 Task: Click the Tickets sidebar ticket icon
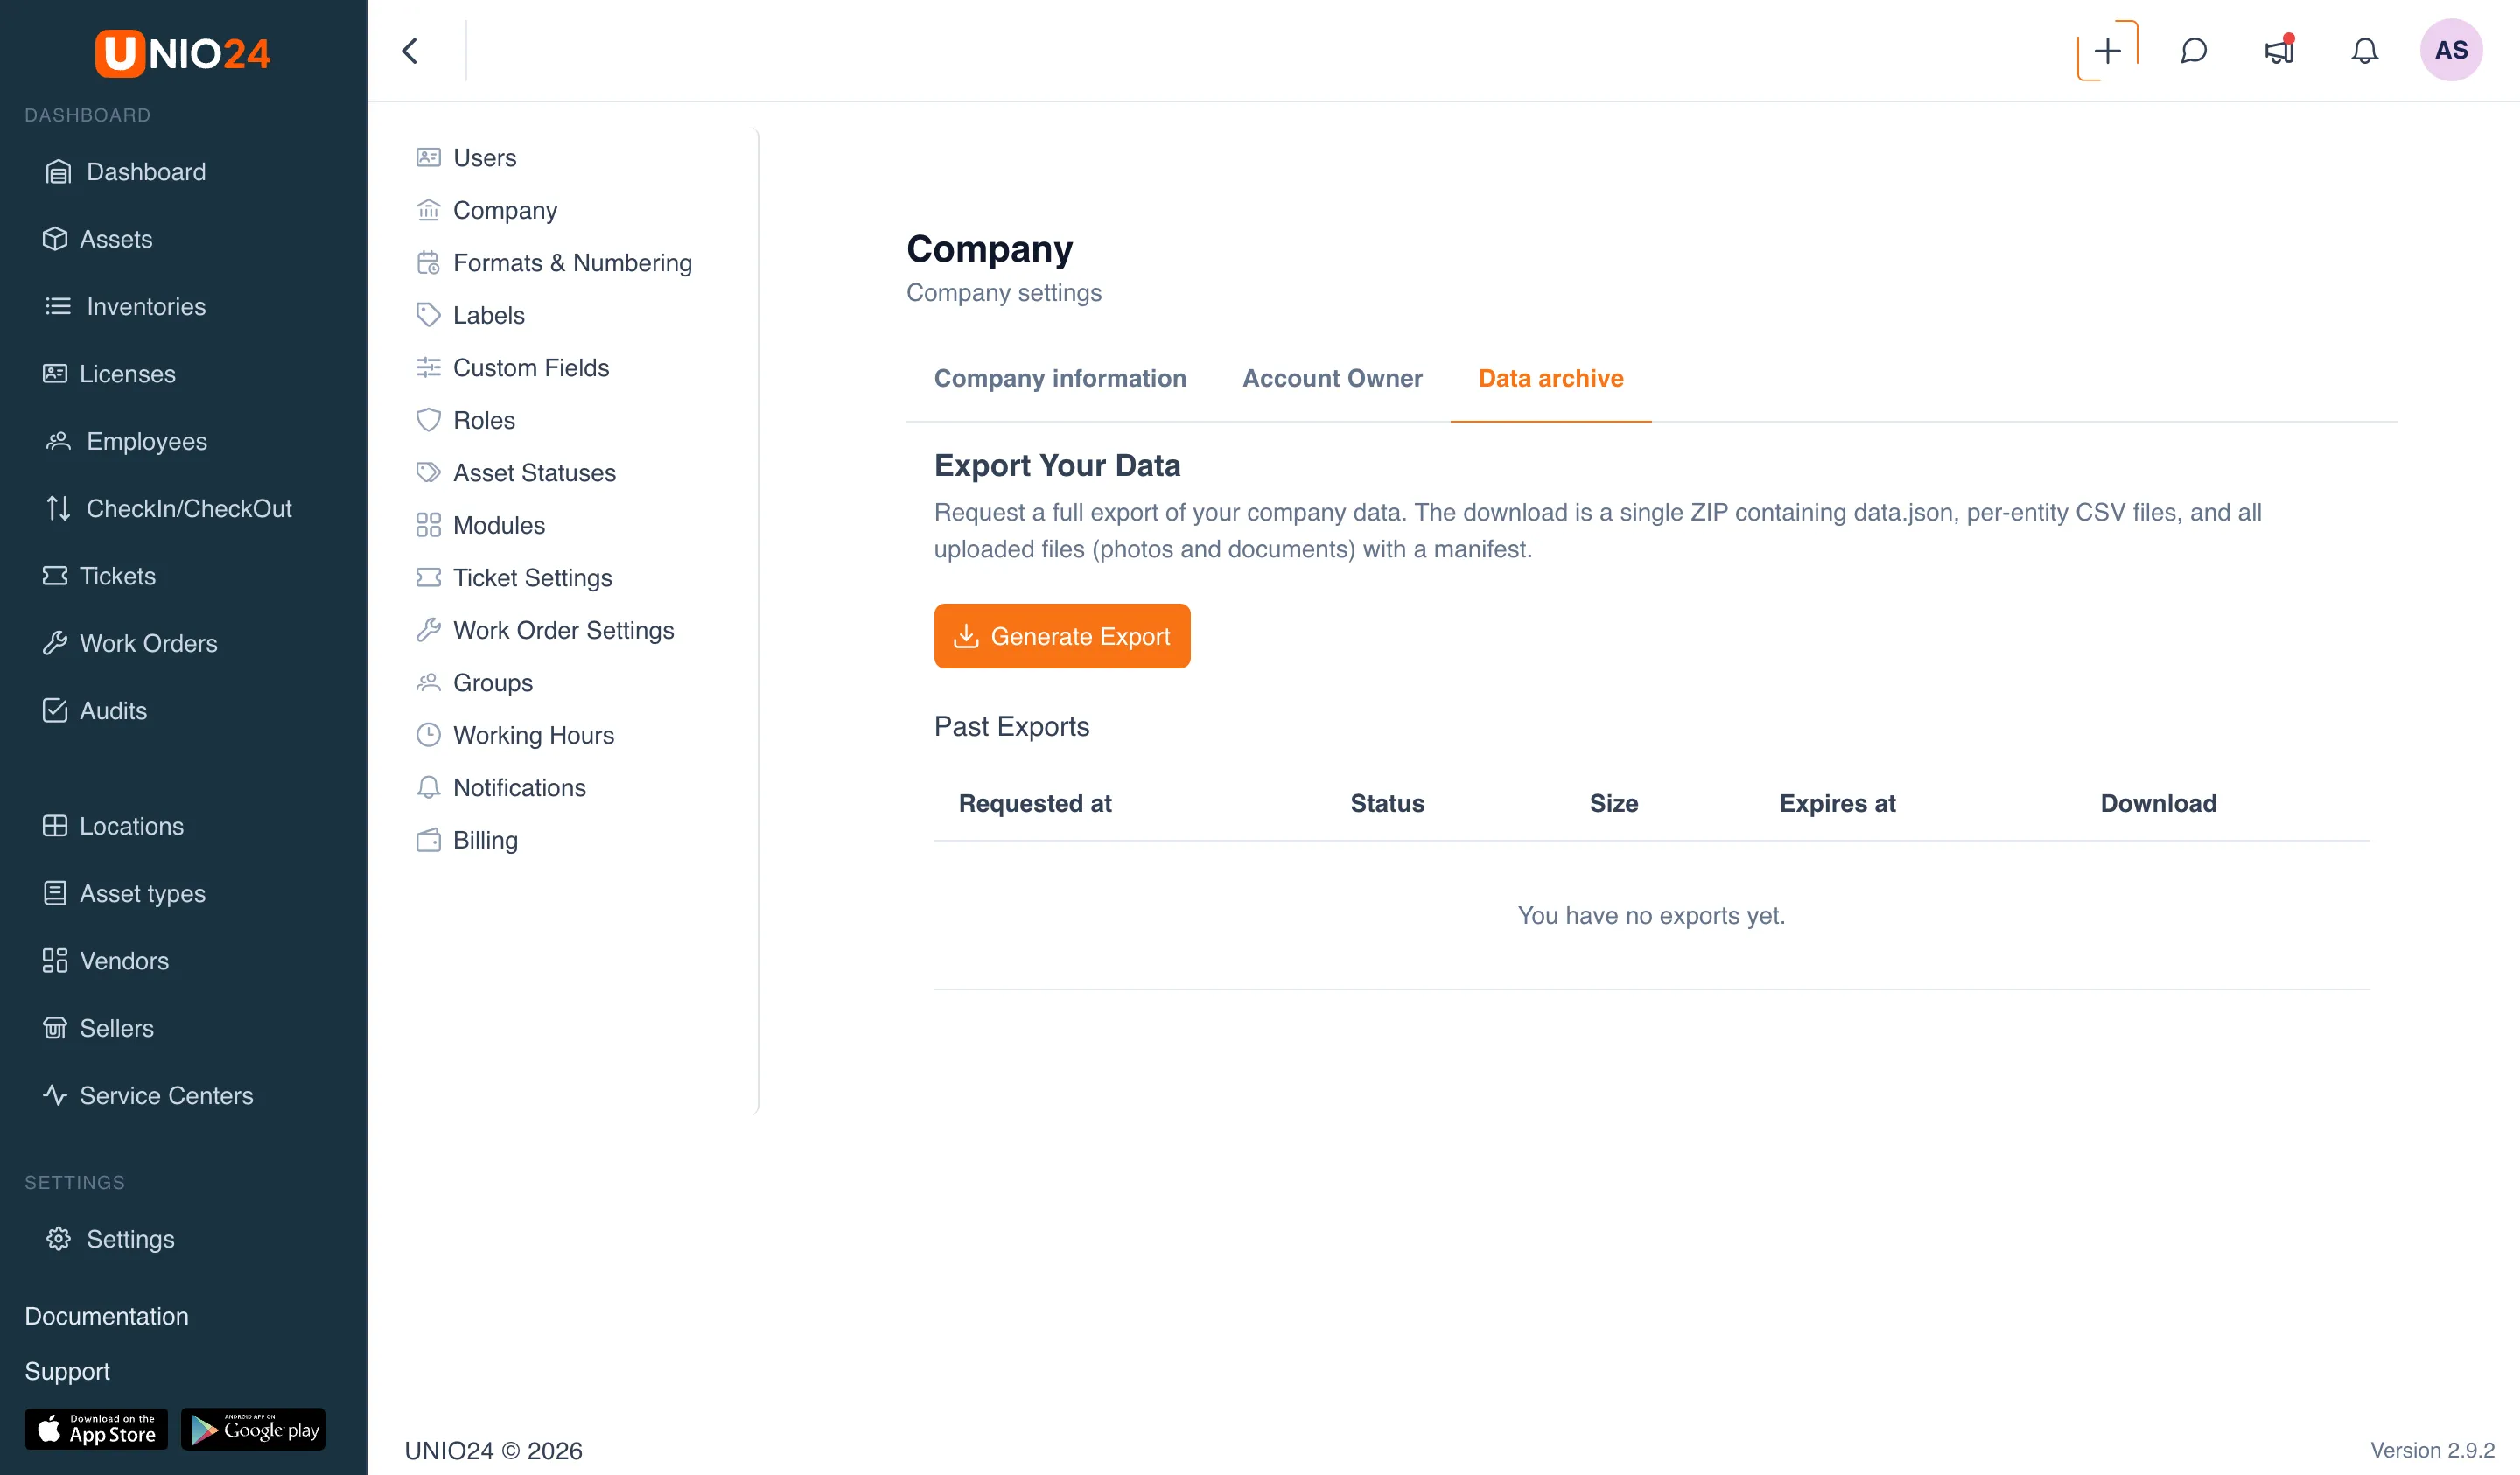55,576
